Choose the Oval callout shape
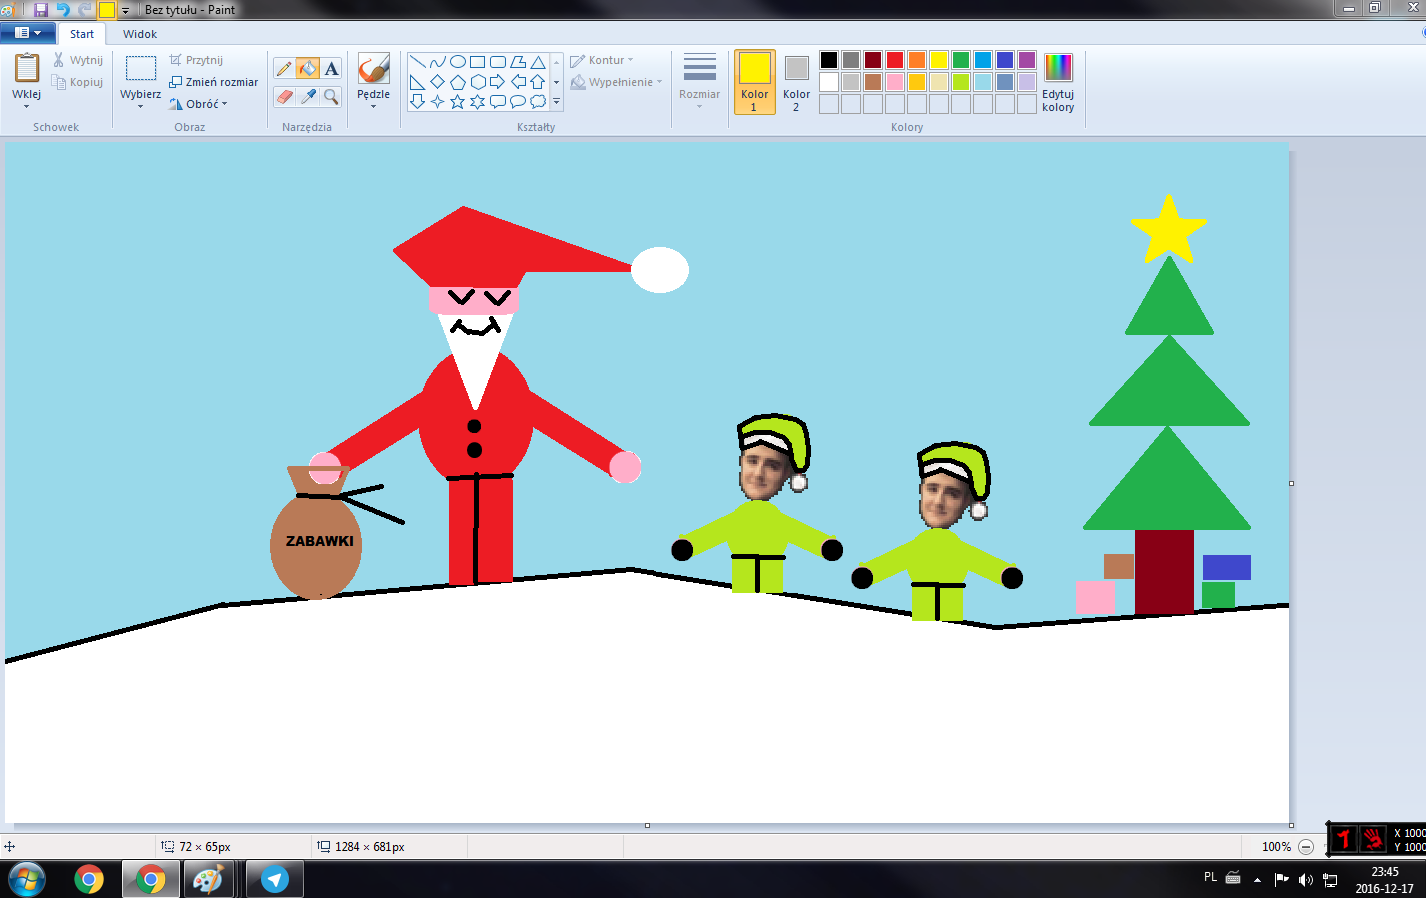1426x898 pixels. point(518,101)
